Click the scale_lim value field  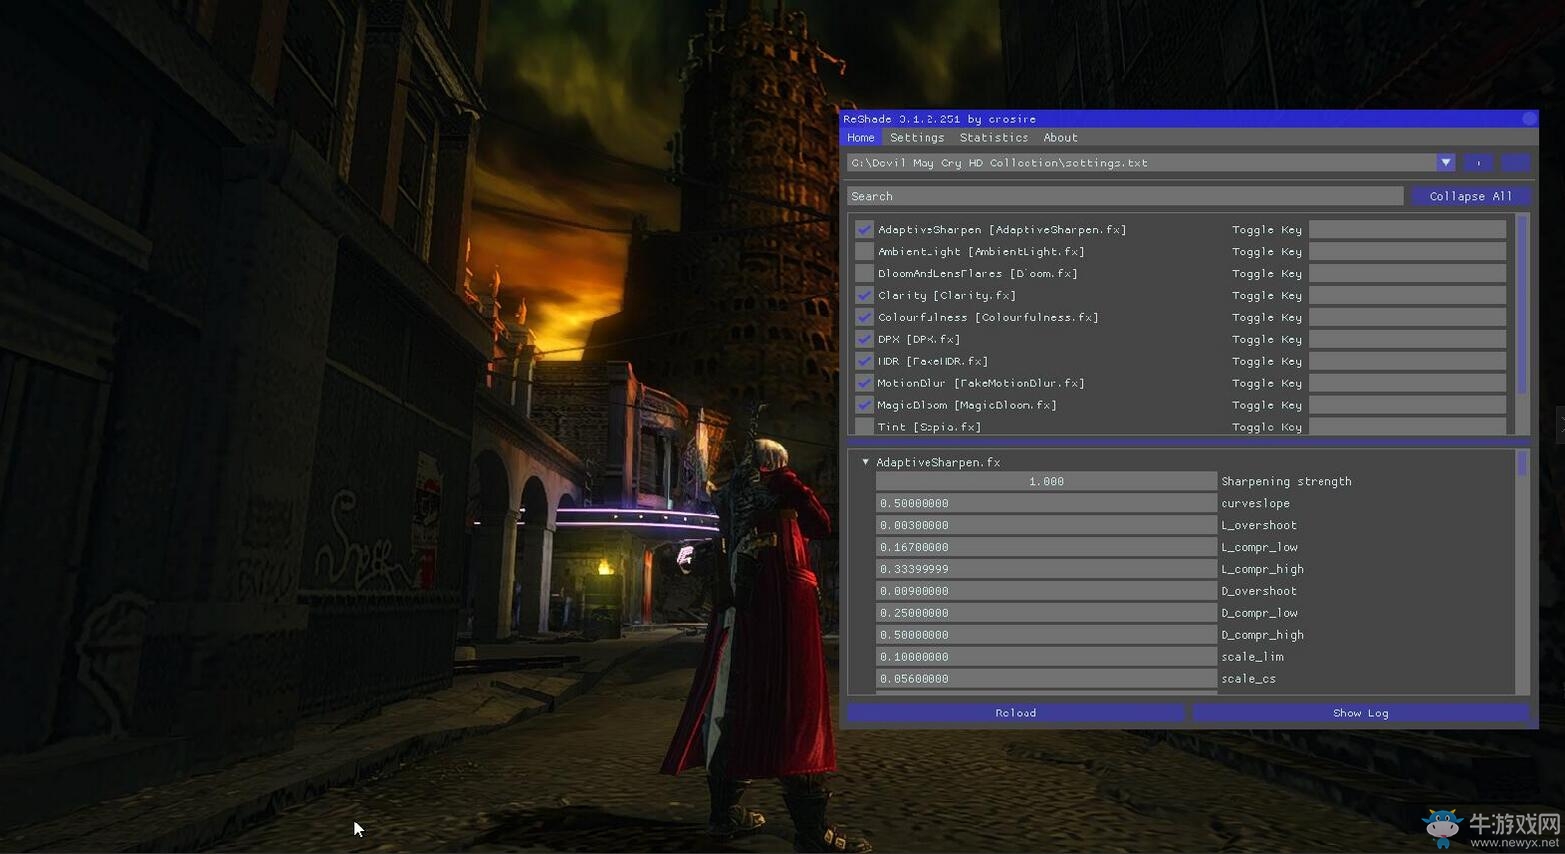[1046, 658]
